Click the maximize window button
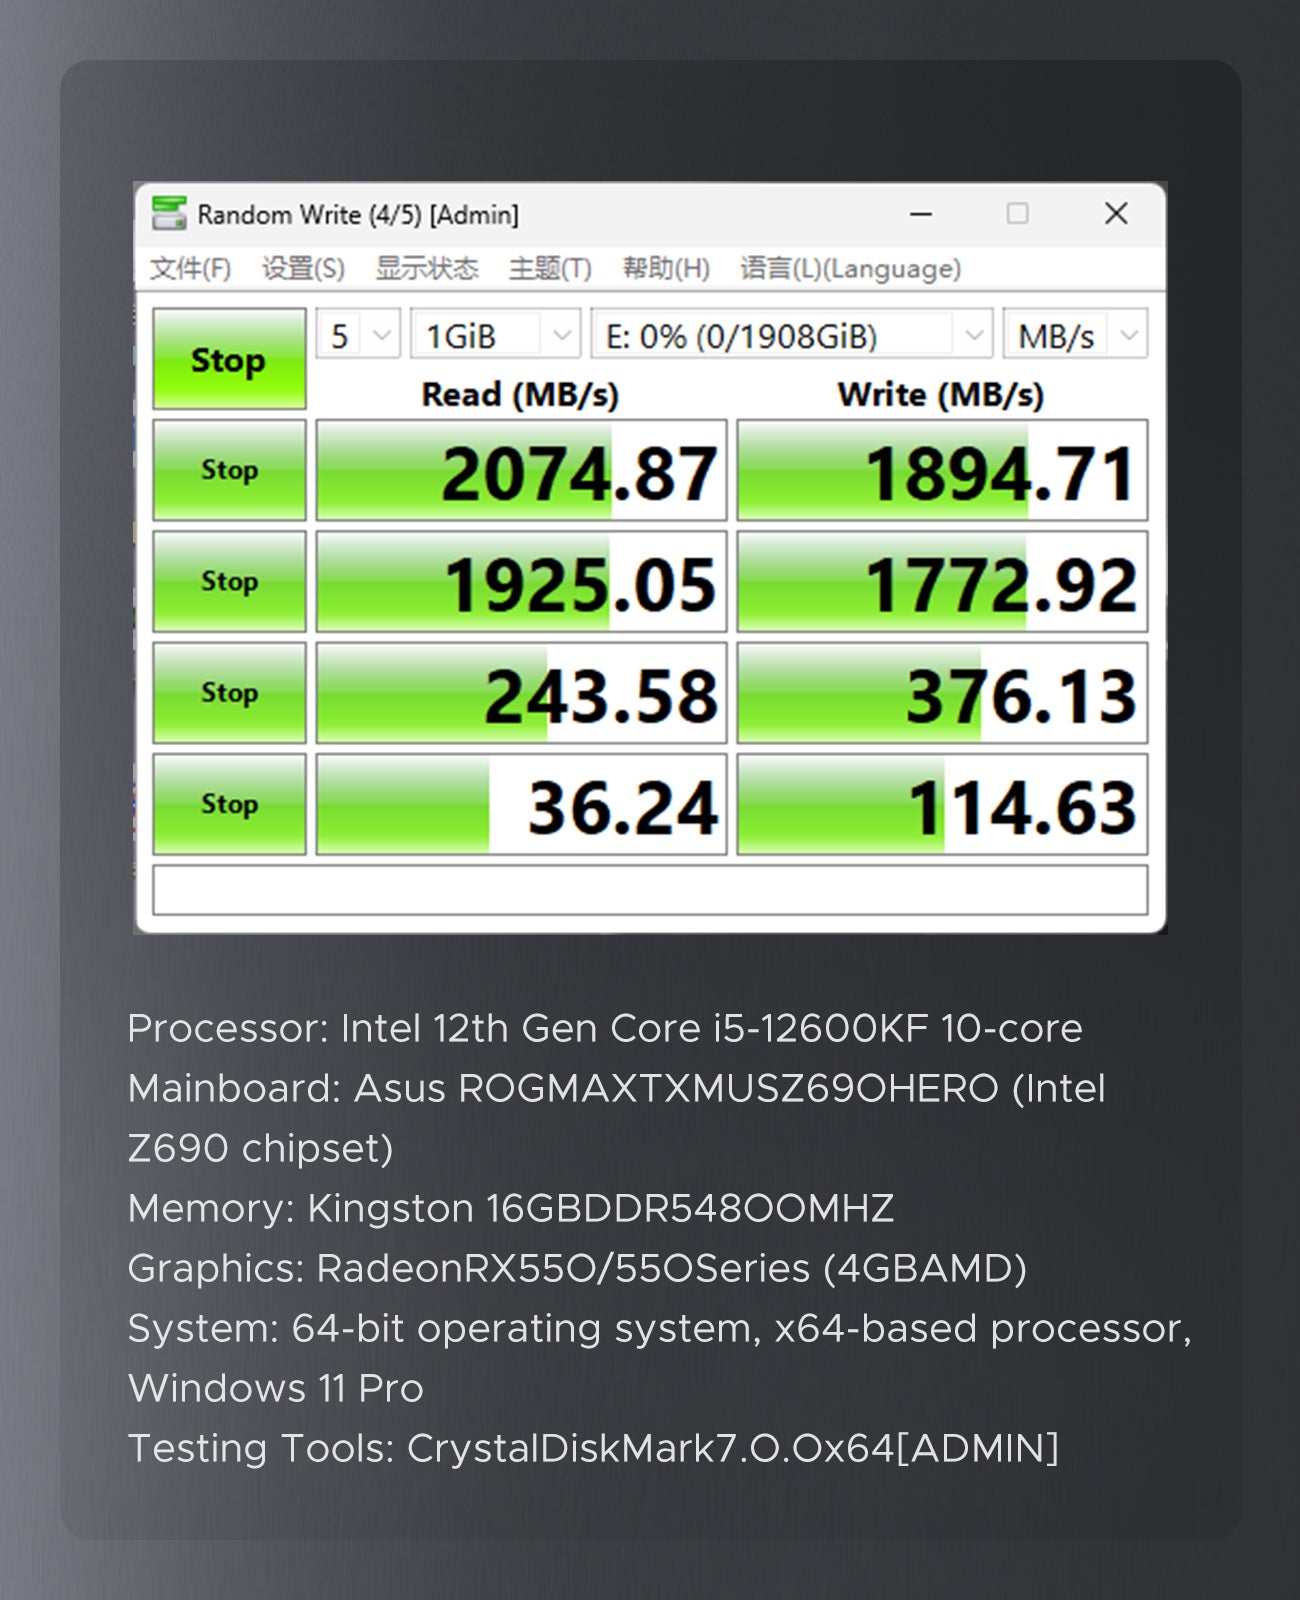 coord(1017,214)
